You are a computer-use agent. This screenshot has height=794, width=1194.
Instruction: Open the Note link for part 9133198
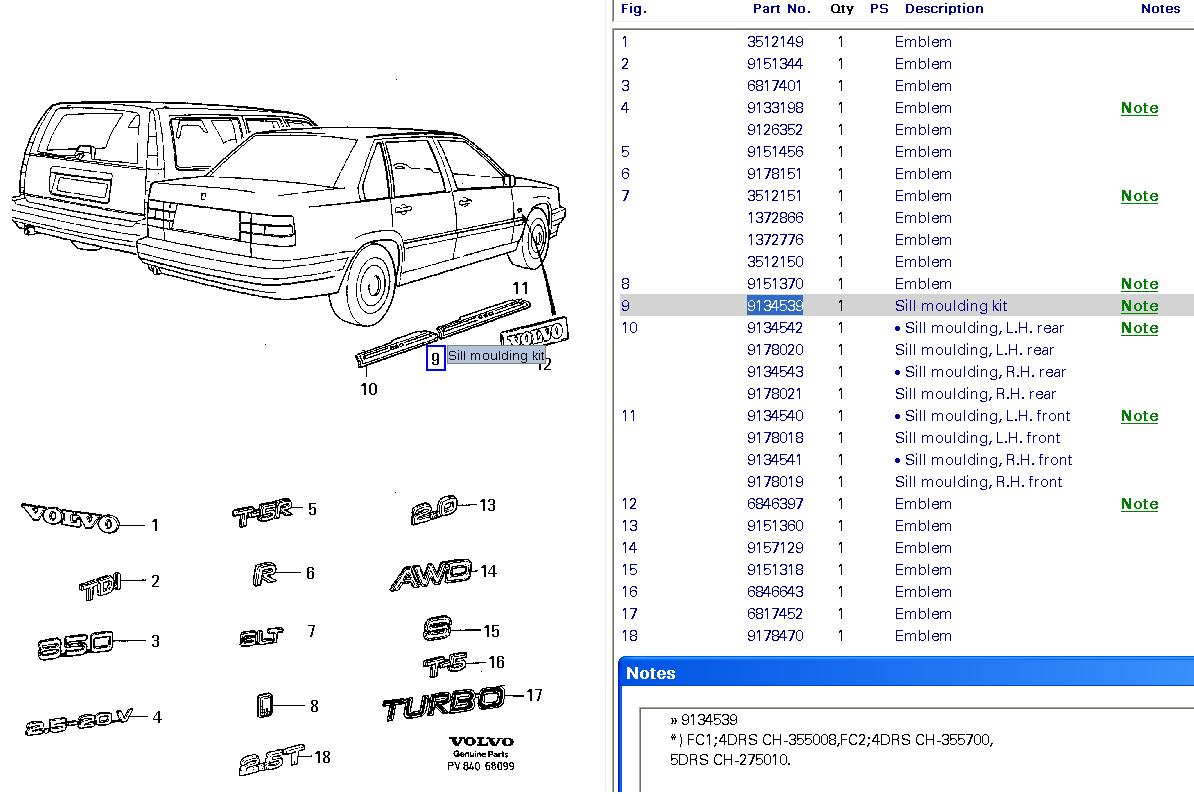pos(1139,108)
